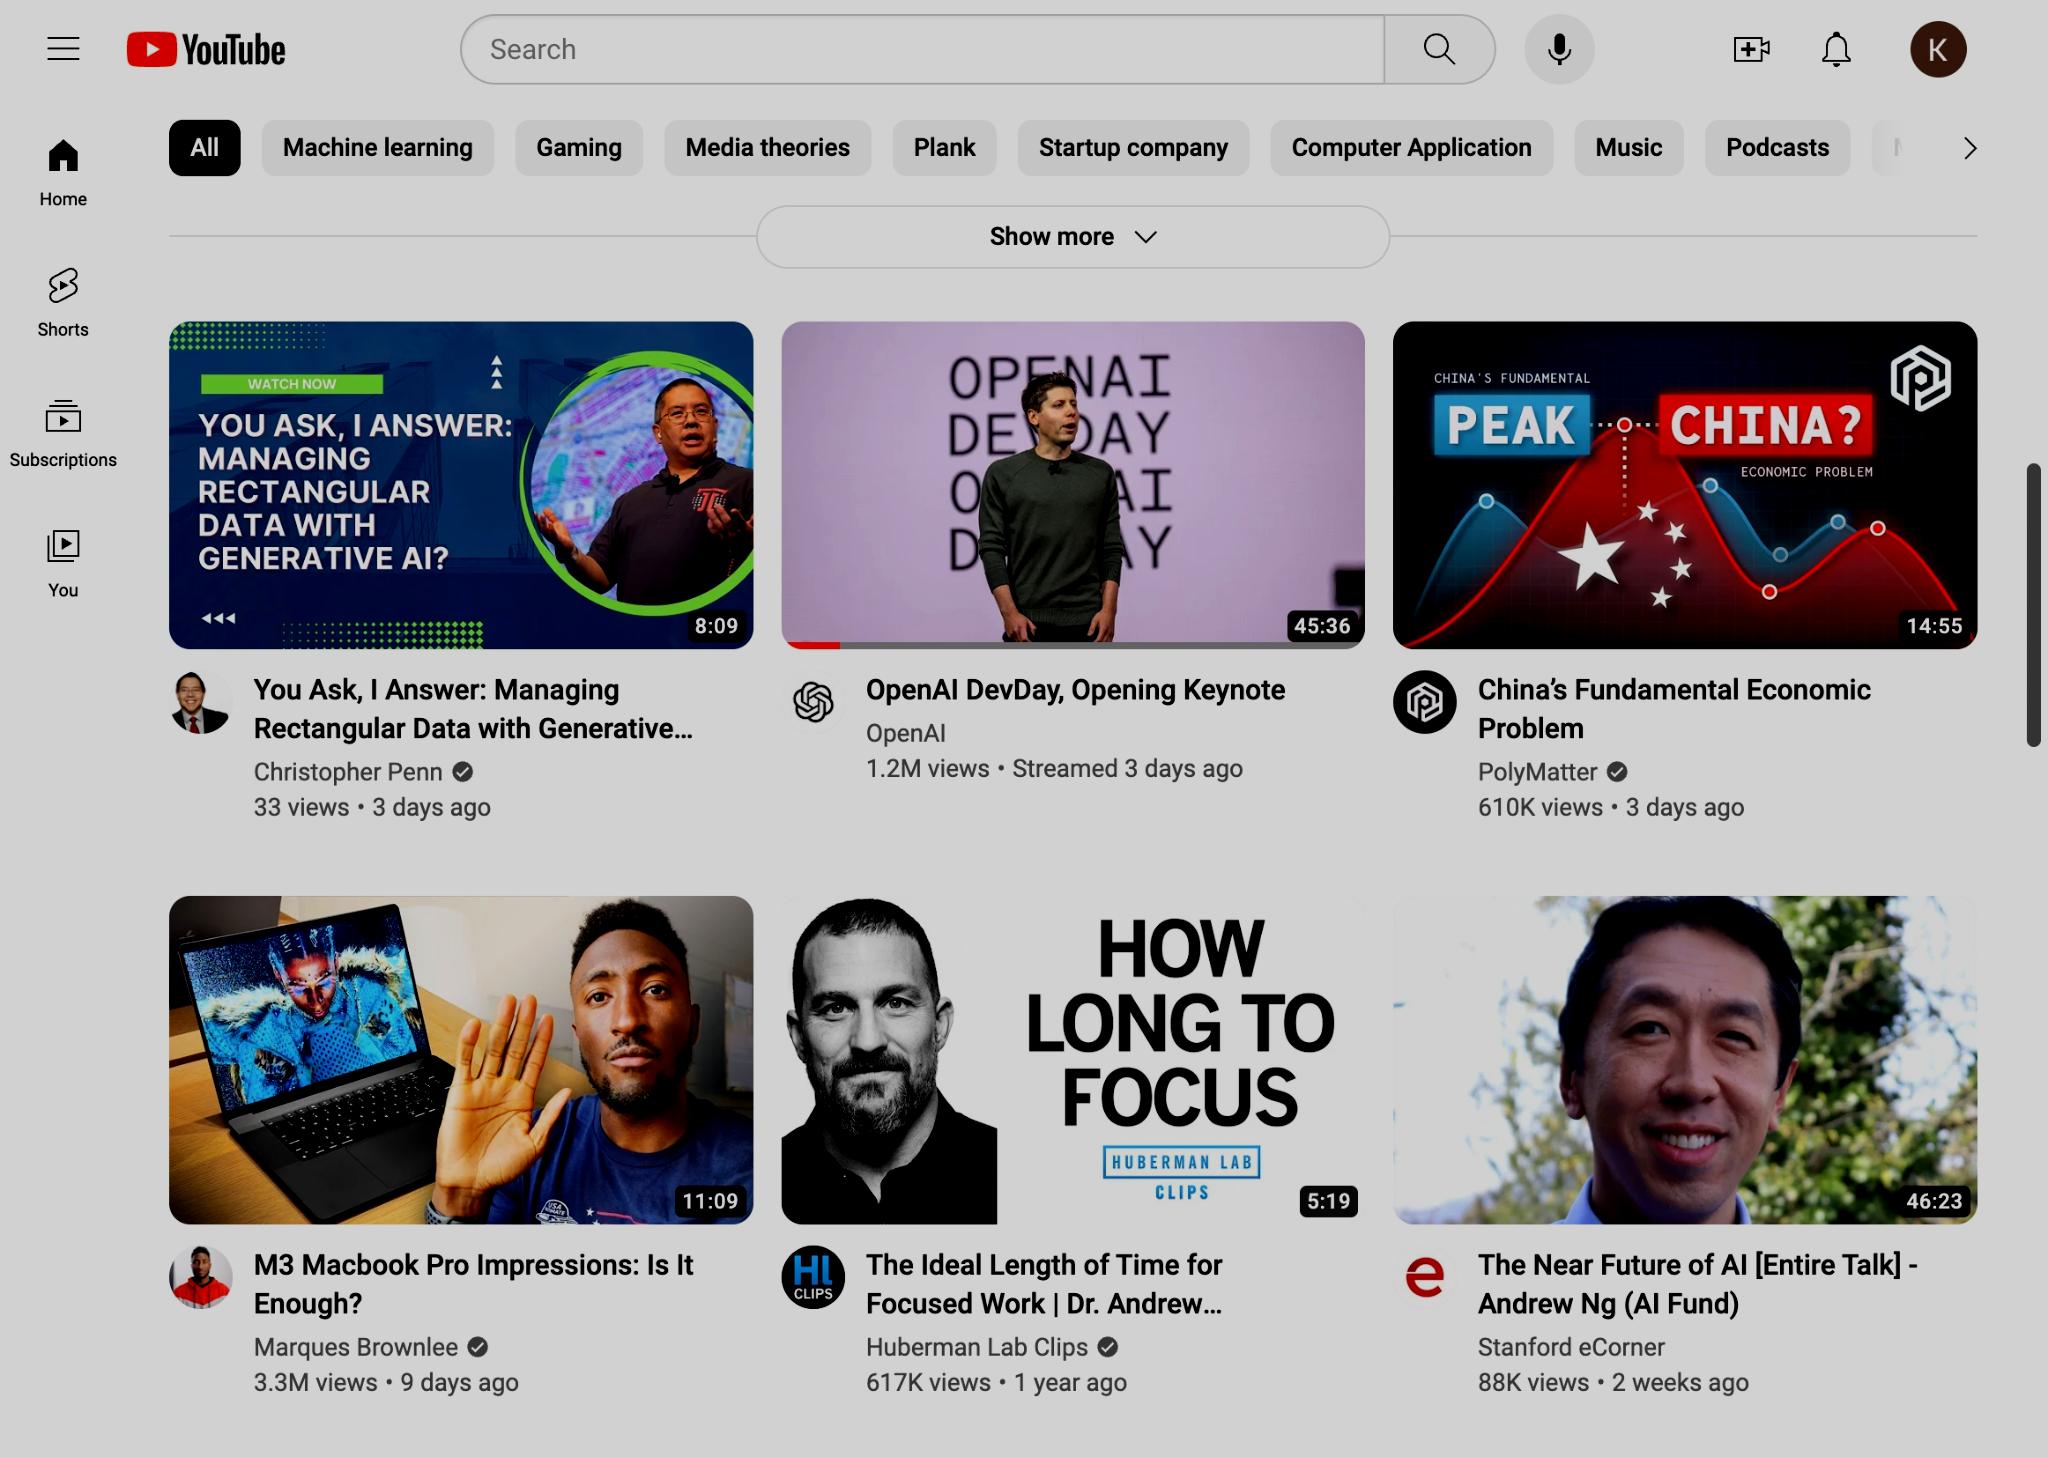Select the Plank chip
The width and height of the screenshot is (2048, 1457).
tap(944, 148)
